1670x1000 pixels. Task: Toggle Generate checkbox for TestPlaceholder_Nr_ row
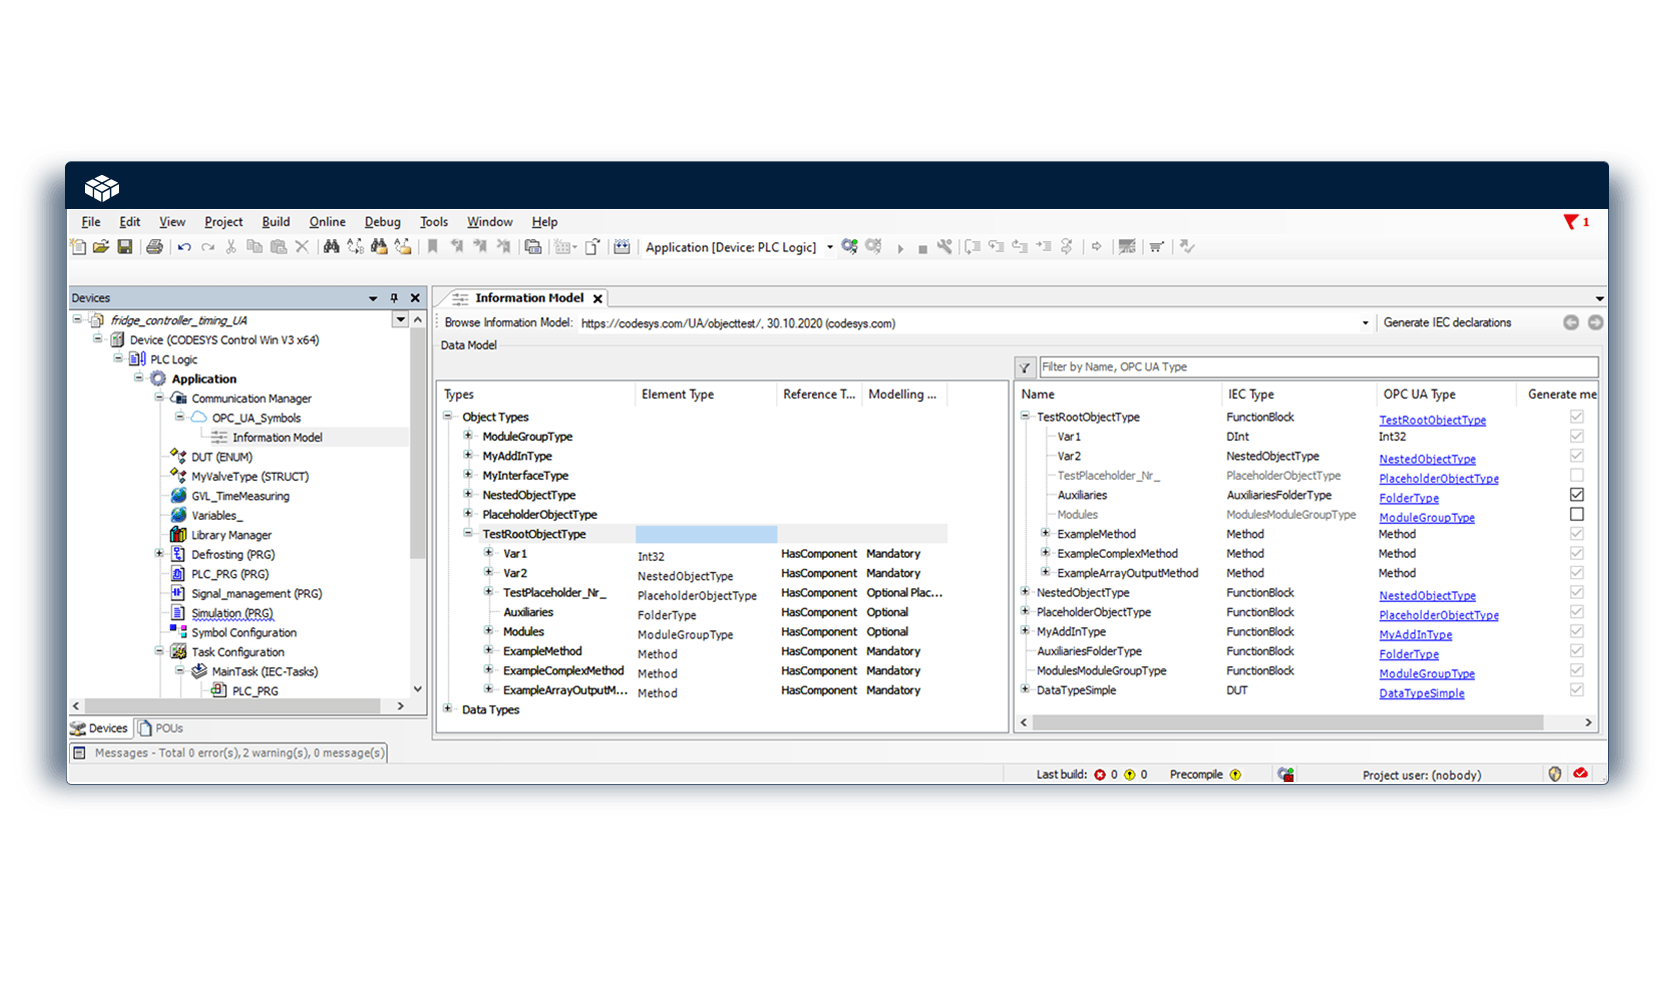coord(1577,475)
